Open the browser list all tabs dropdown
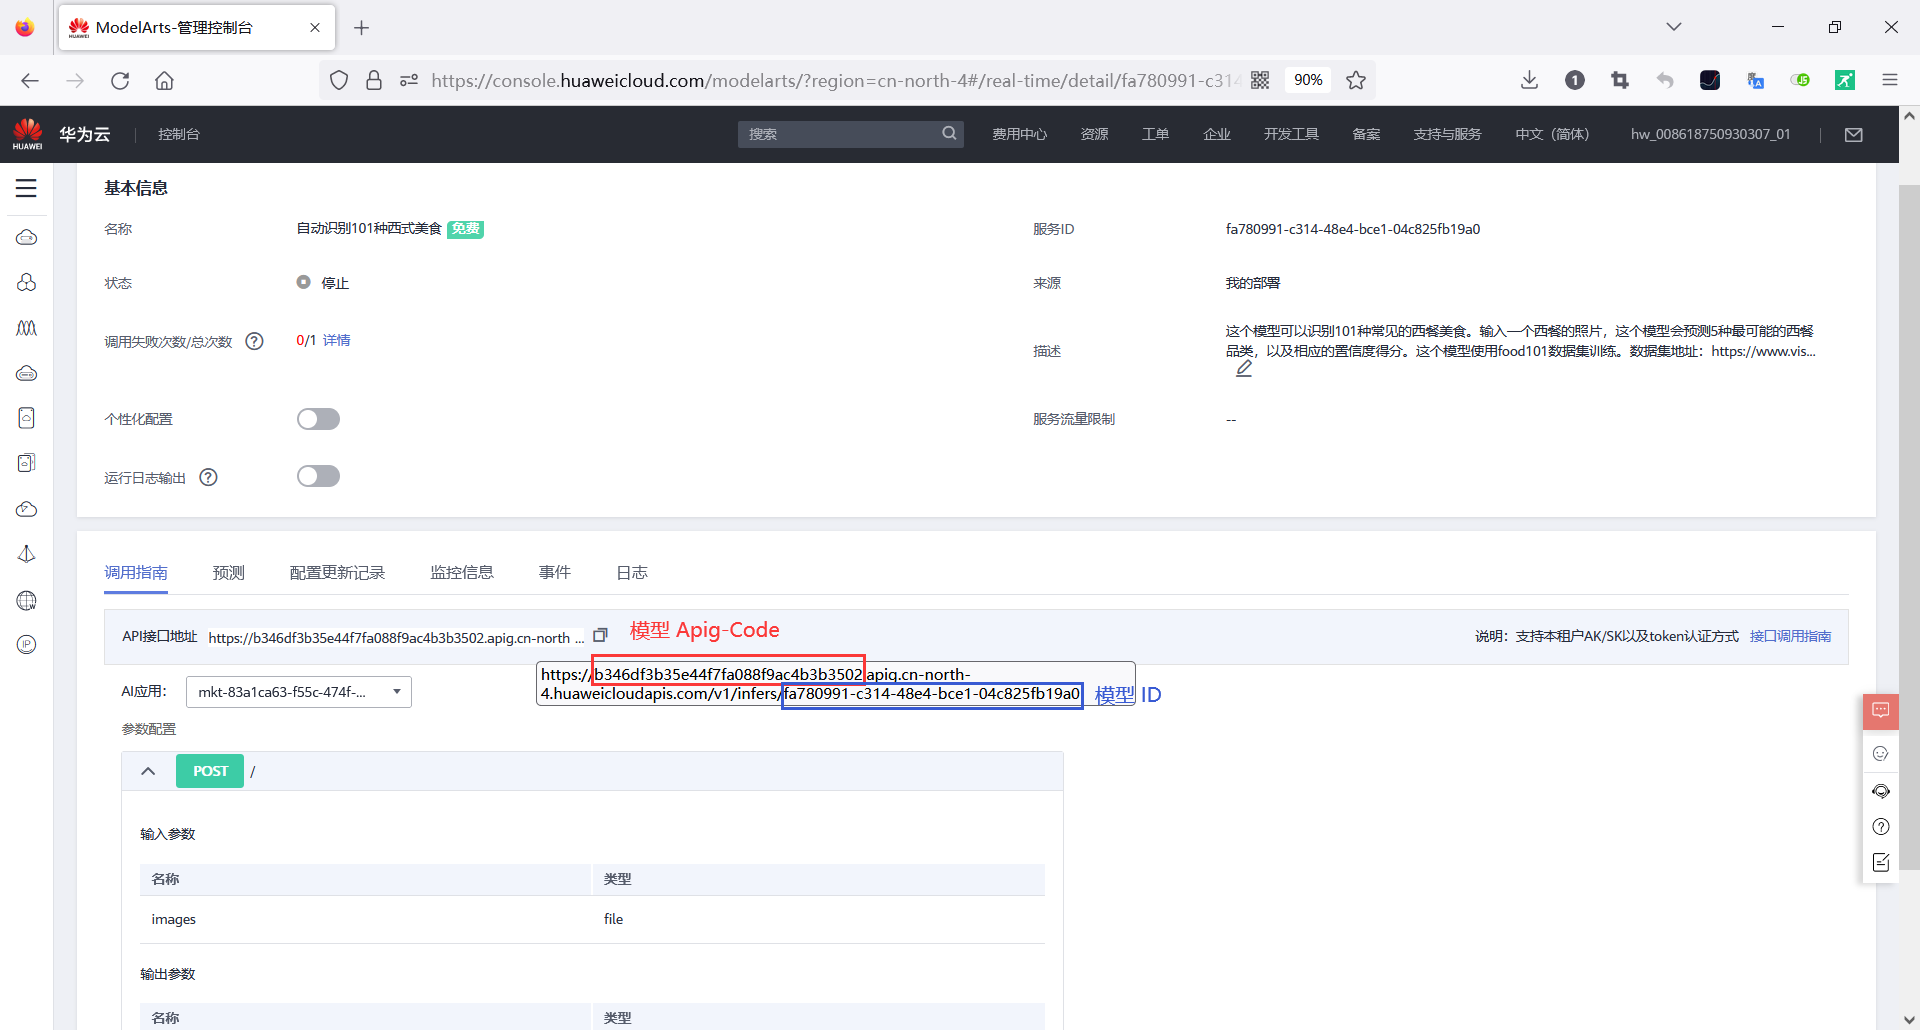This screenshot has width=1920, height=1030. [x=1674, y=27]
